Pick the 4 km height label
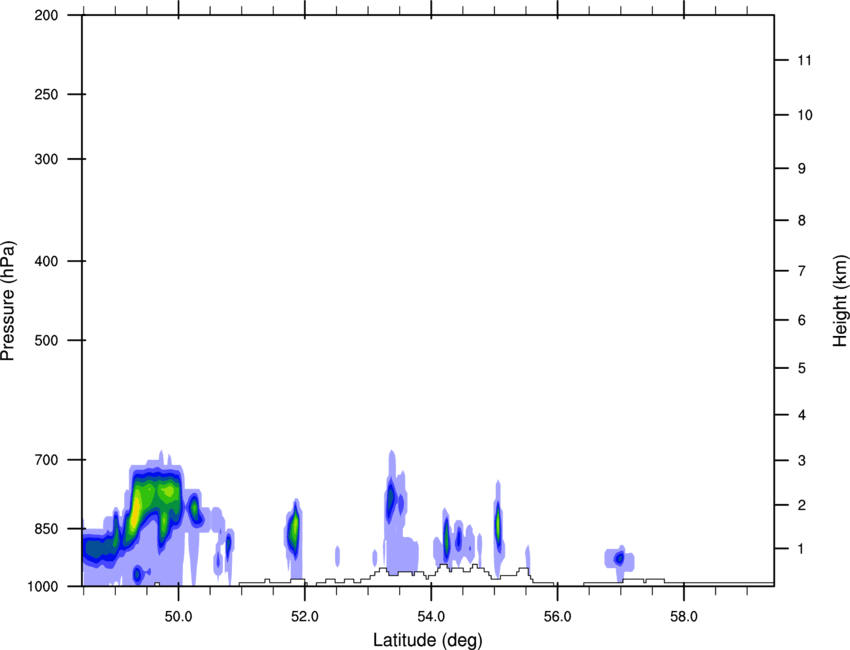 [802, 415]
